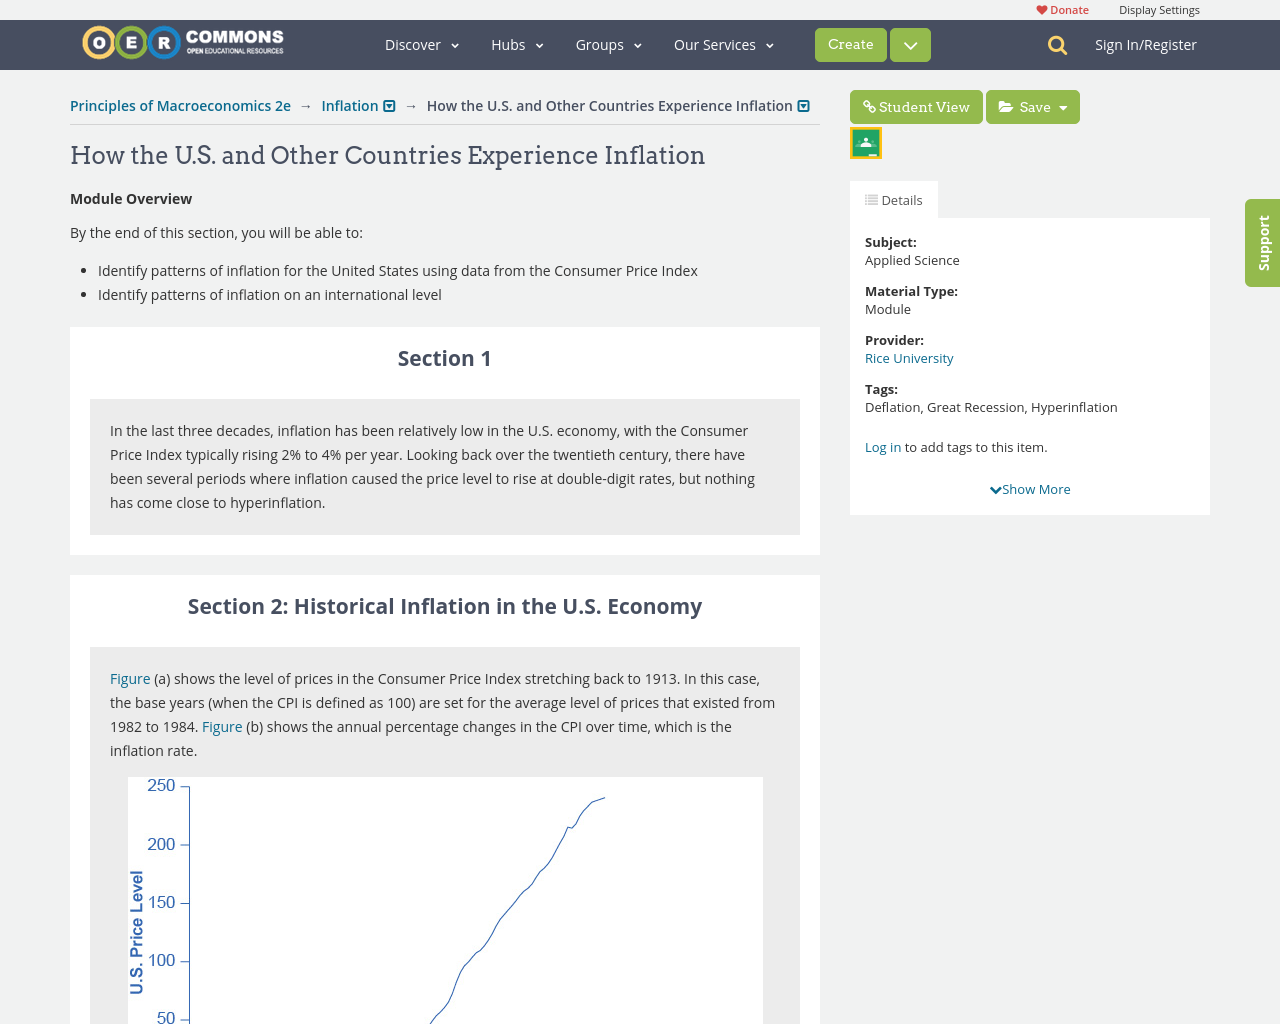Click the Figure link before (b)
1280x1024 pixels.
[x=222, y=727]
